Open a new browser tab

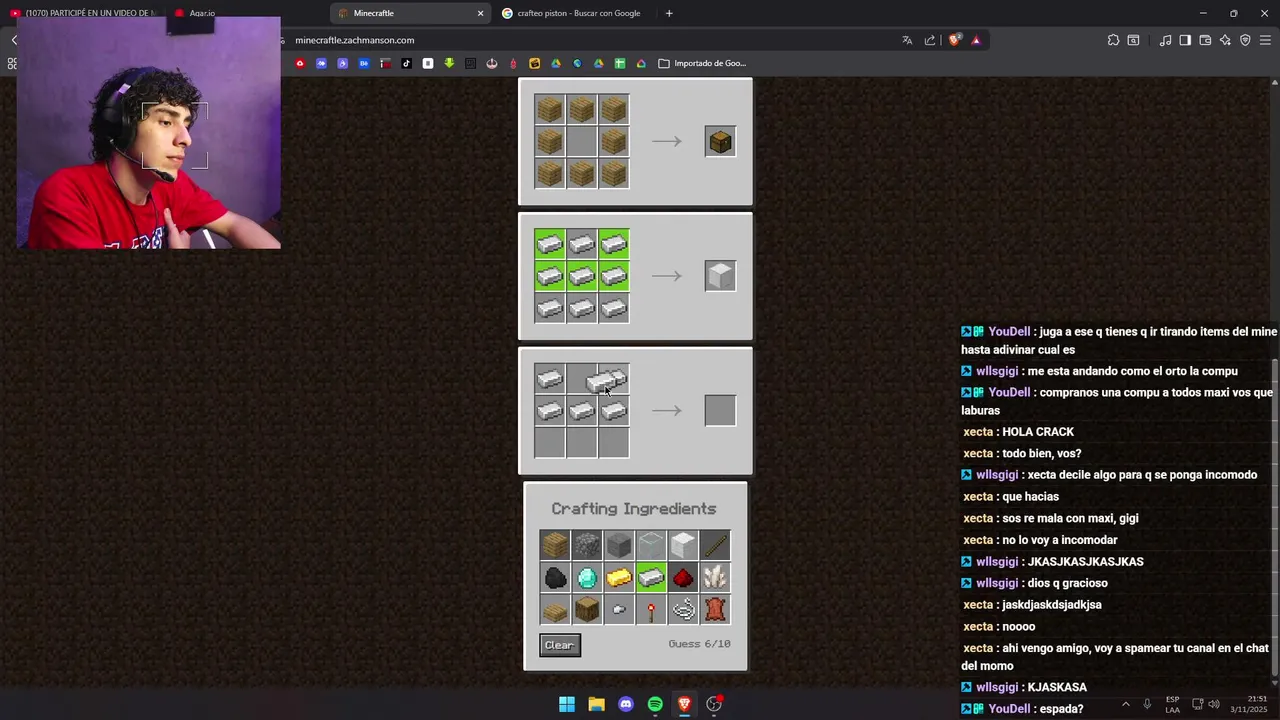point(669,13)
